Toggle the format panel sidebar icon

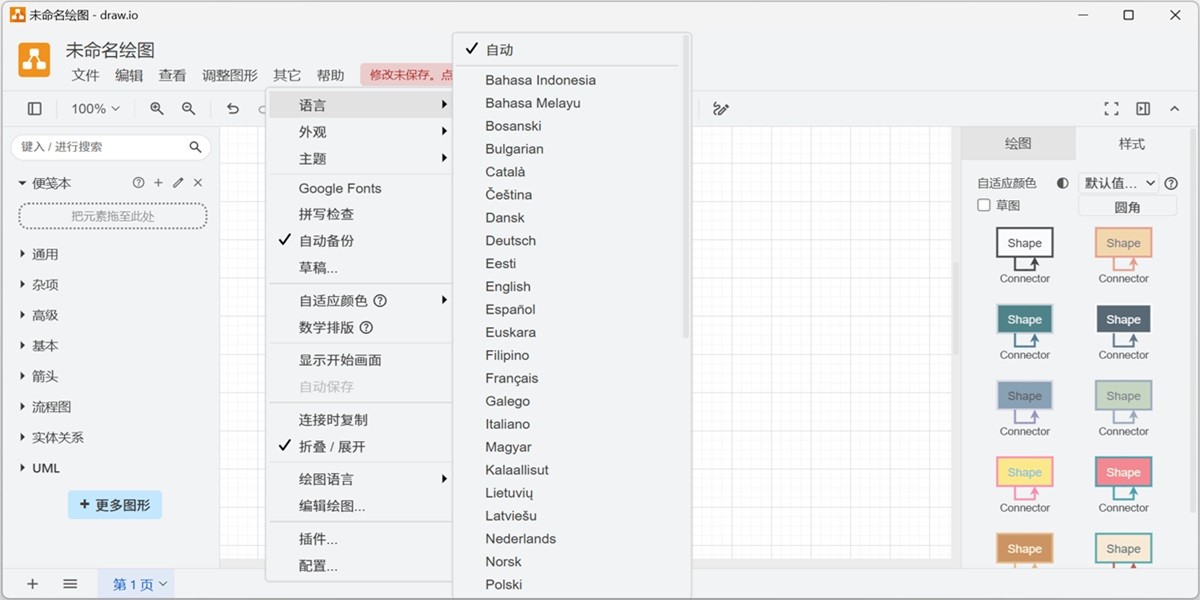click(x=1142, y=108)
